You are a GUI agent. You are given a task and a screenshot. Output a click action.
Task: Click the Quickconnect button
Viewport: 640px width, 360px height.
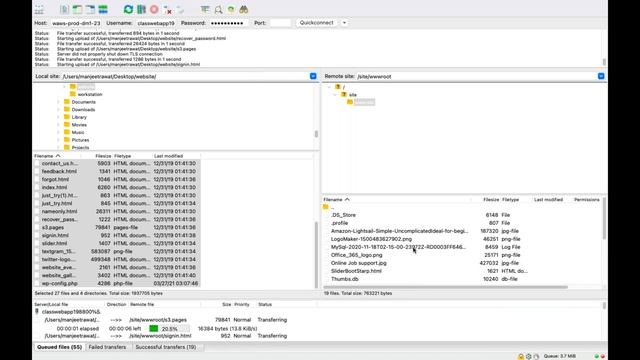coord(317,23)
